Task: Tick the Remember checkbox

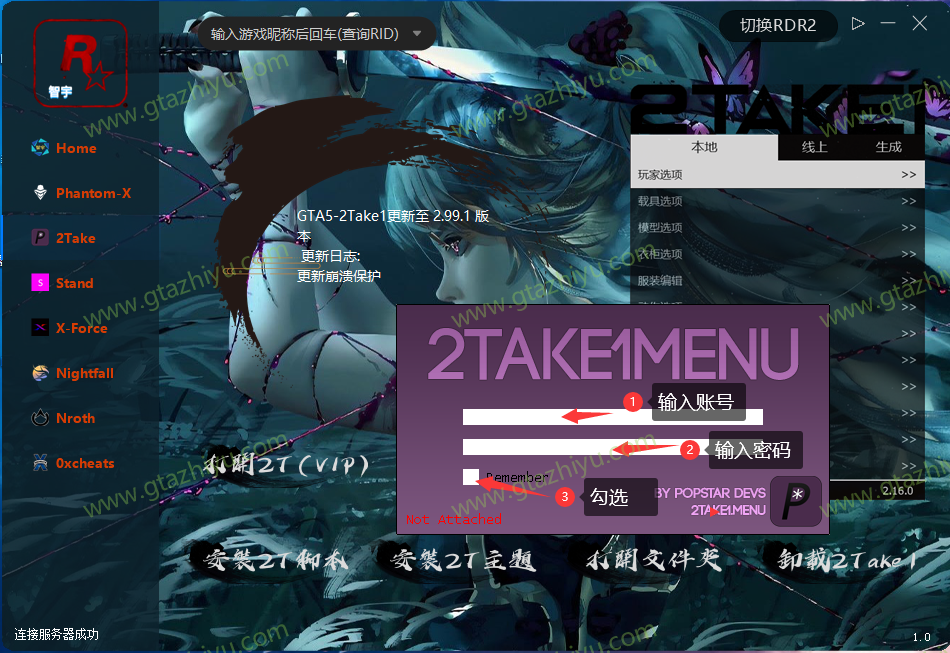Action: [x=471, y=477]
